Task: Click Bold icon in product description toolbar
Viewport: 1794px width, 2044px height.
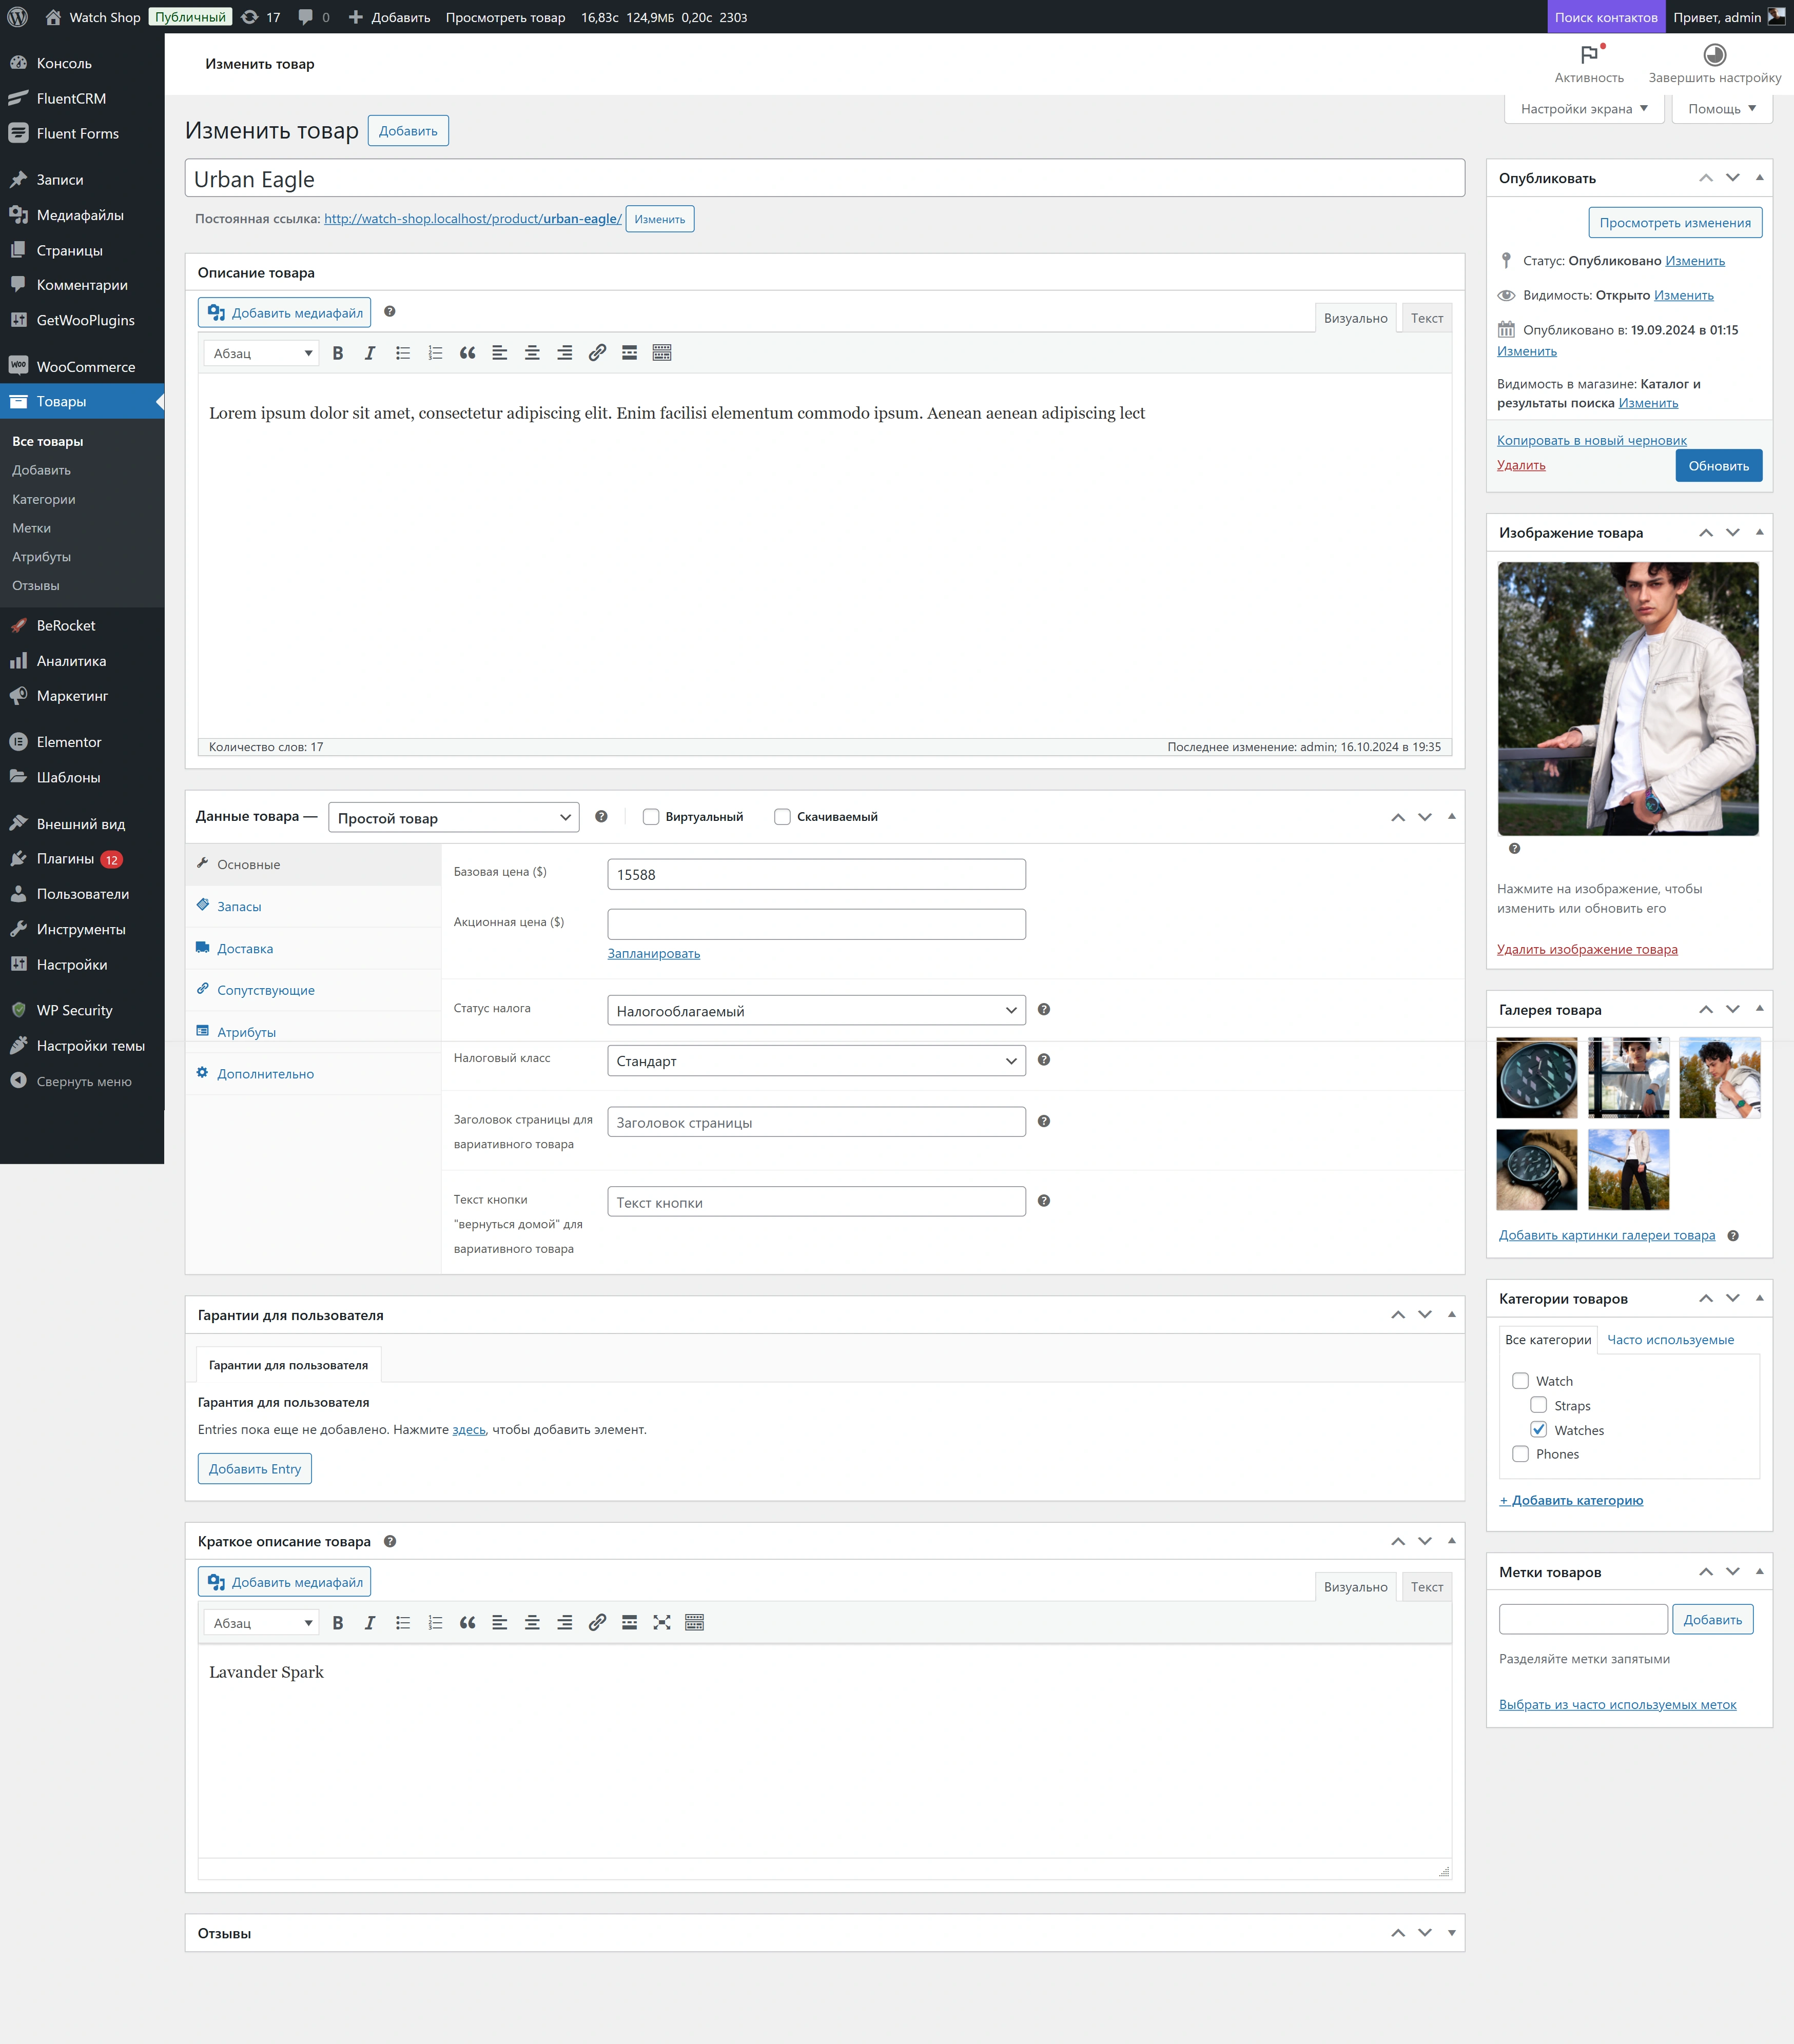Action: (x=338, y=353)
